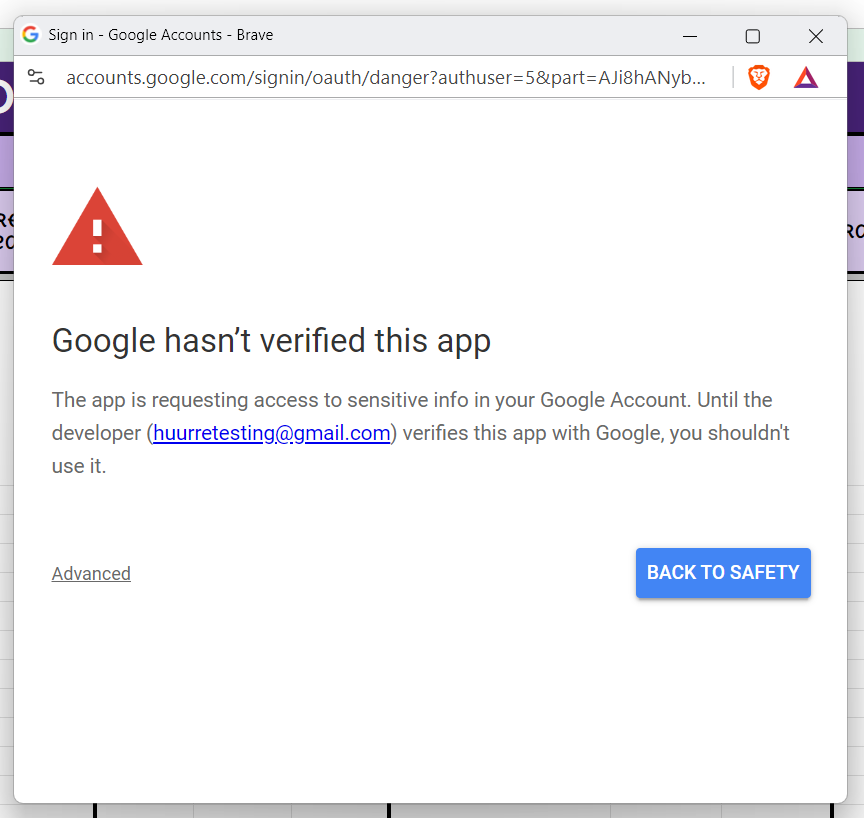Go BACK TO SAFETY

[x=723, y=572]
